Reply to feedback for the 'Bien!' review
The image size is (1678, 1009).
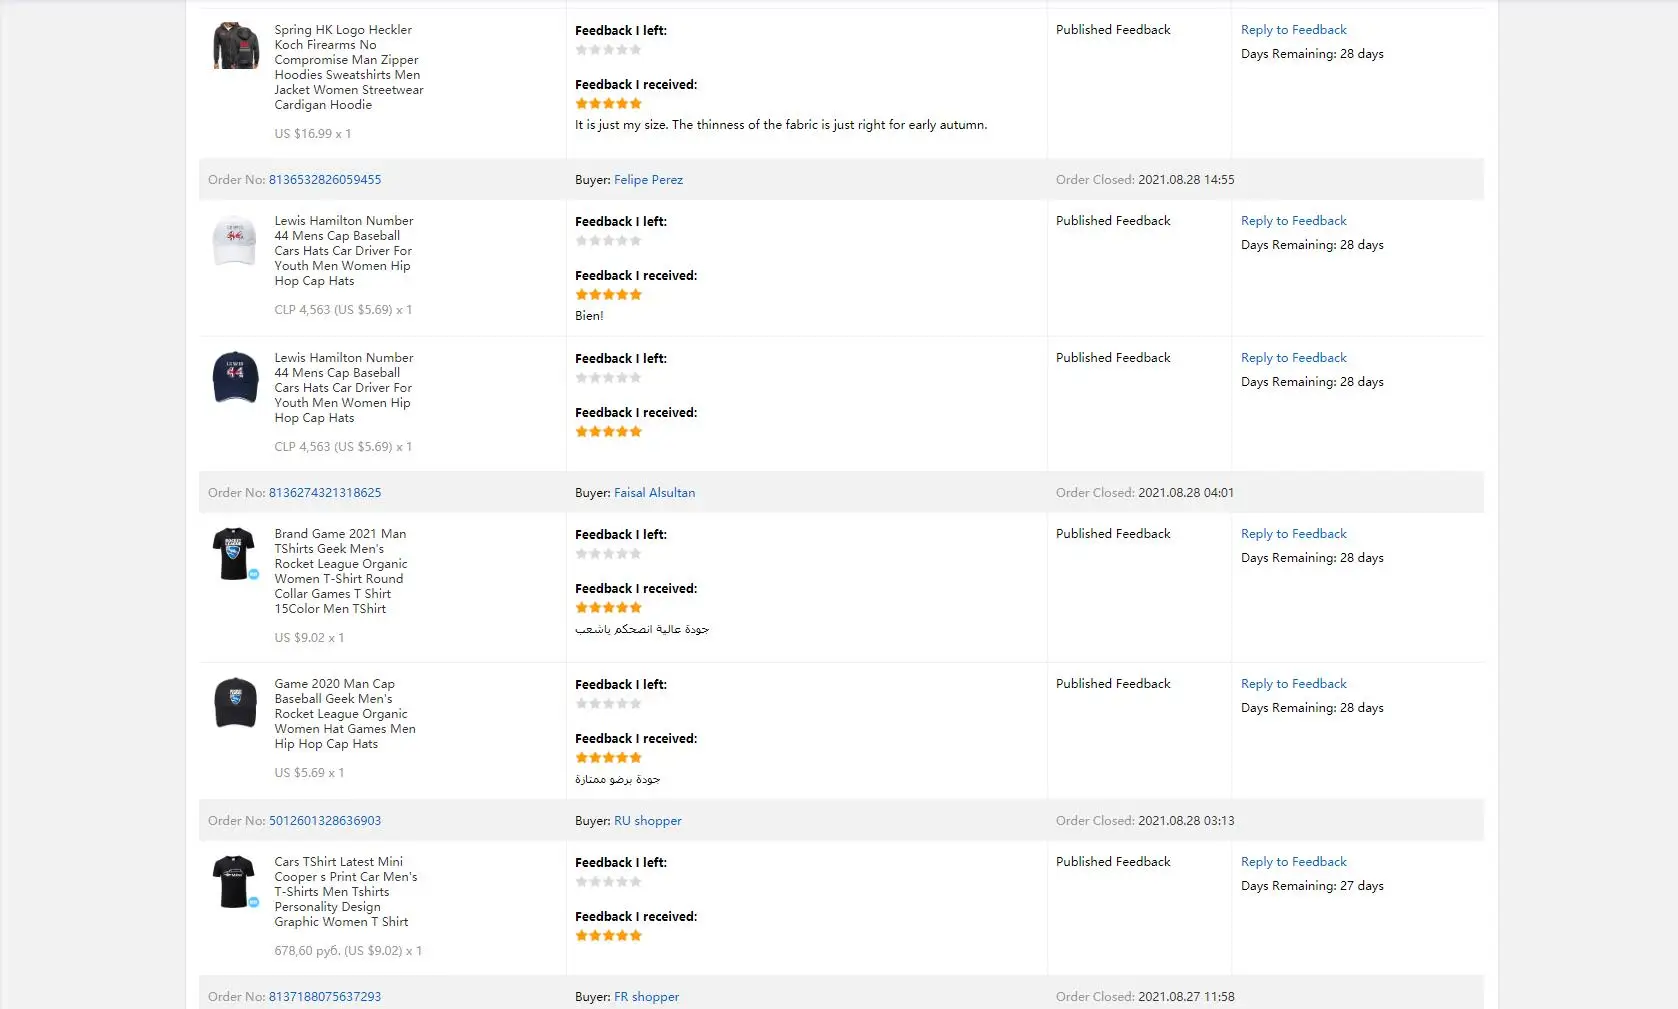pos(1293,221)
